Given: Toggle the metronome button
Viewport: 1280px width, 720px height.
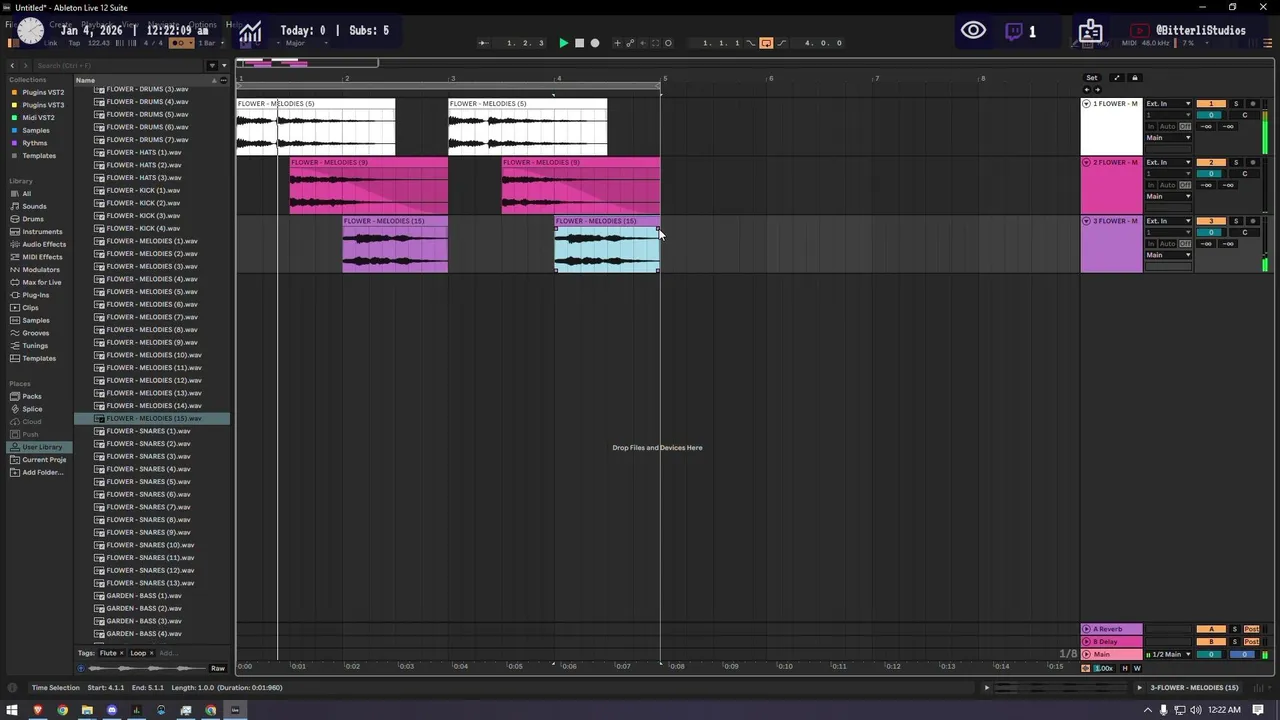Looking at the screenshot, I should [181, 43].
